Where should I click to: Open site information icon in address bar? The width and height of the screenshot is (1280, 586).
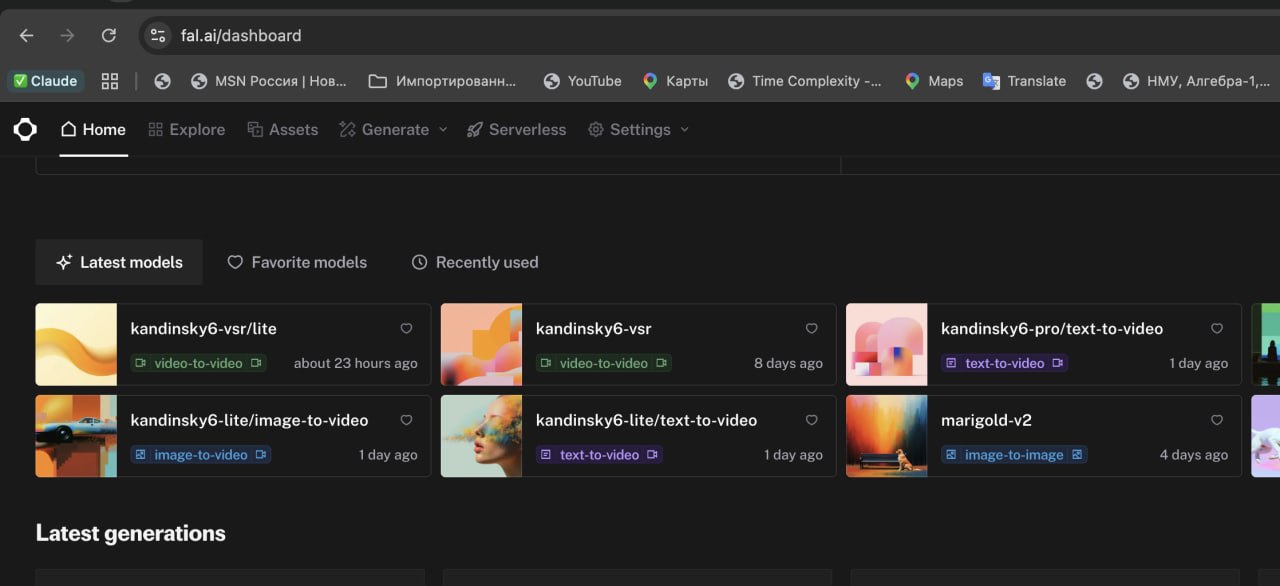pyautogui.click(x=158, y=35)
